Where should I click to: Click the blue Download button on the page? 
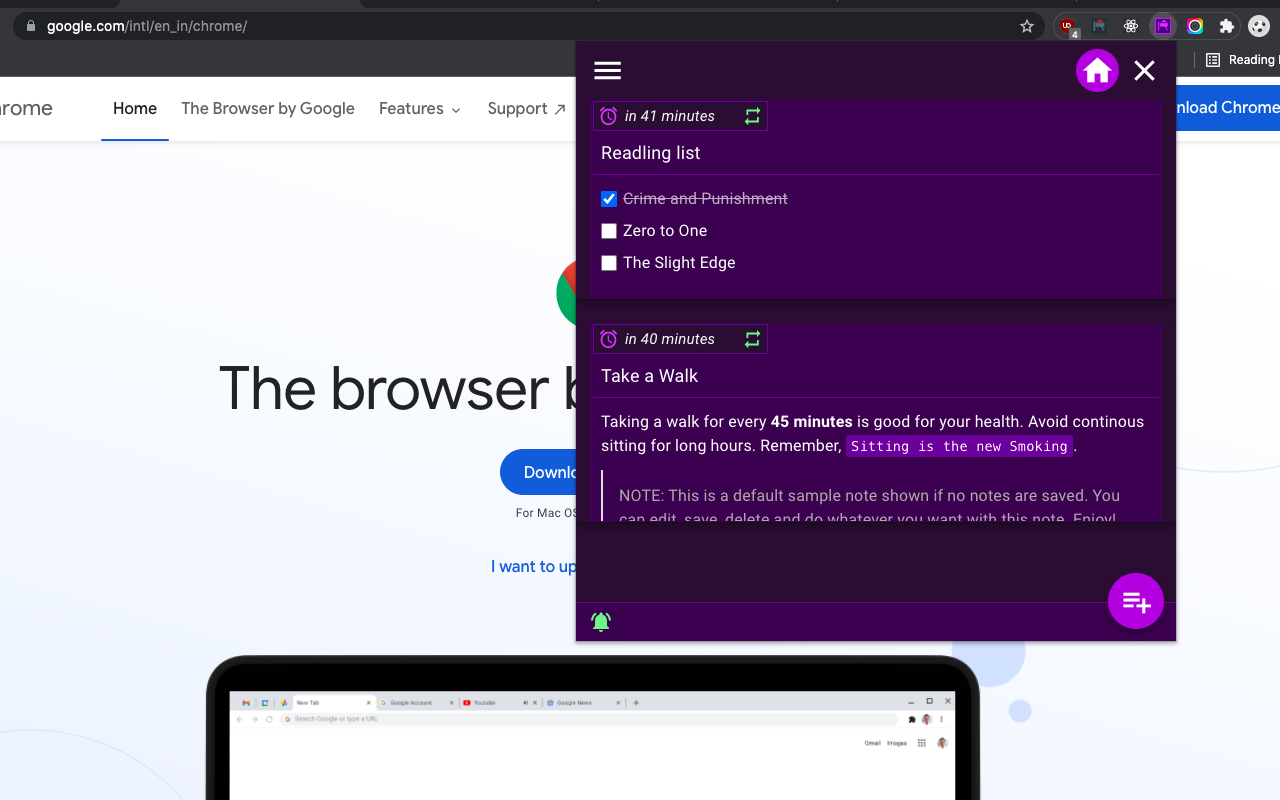tap(539, 472)
